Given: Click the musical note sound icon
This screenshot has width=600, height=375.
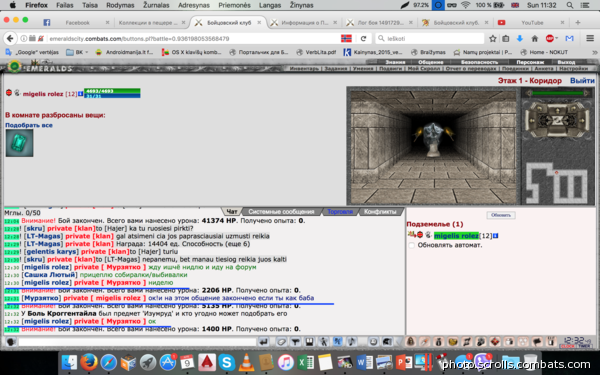Looking at the screenshot, I should [x=352, y=342].
